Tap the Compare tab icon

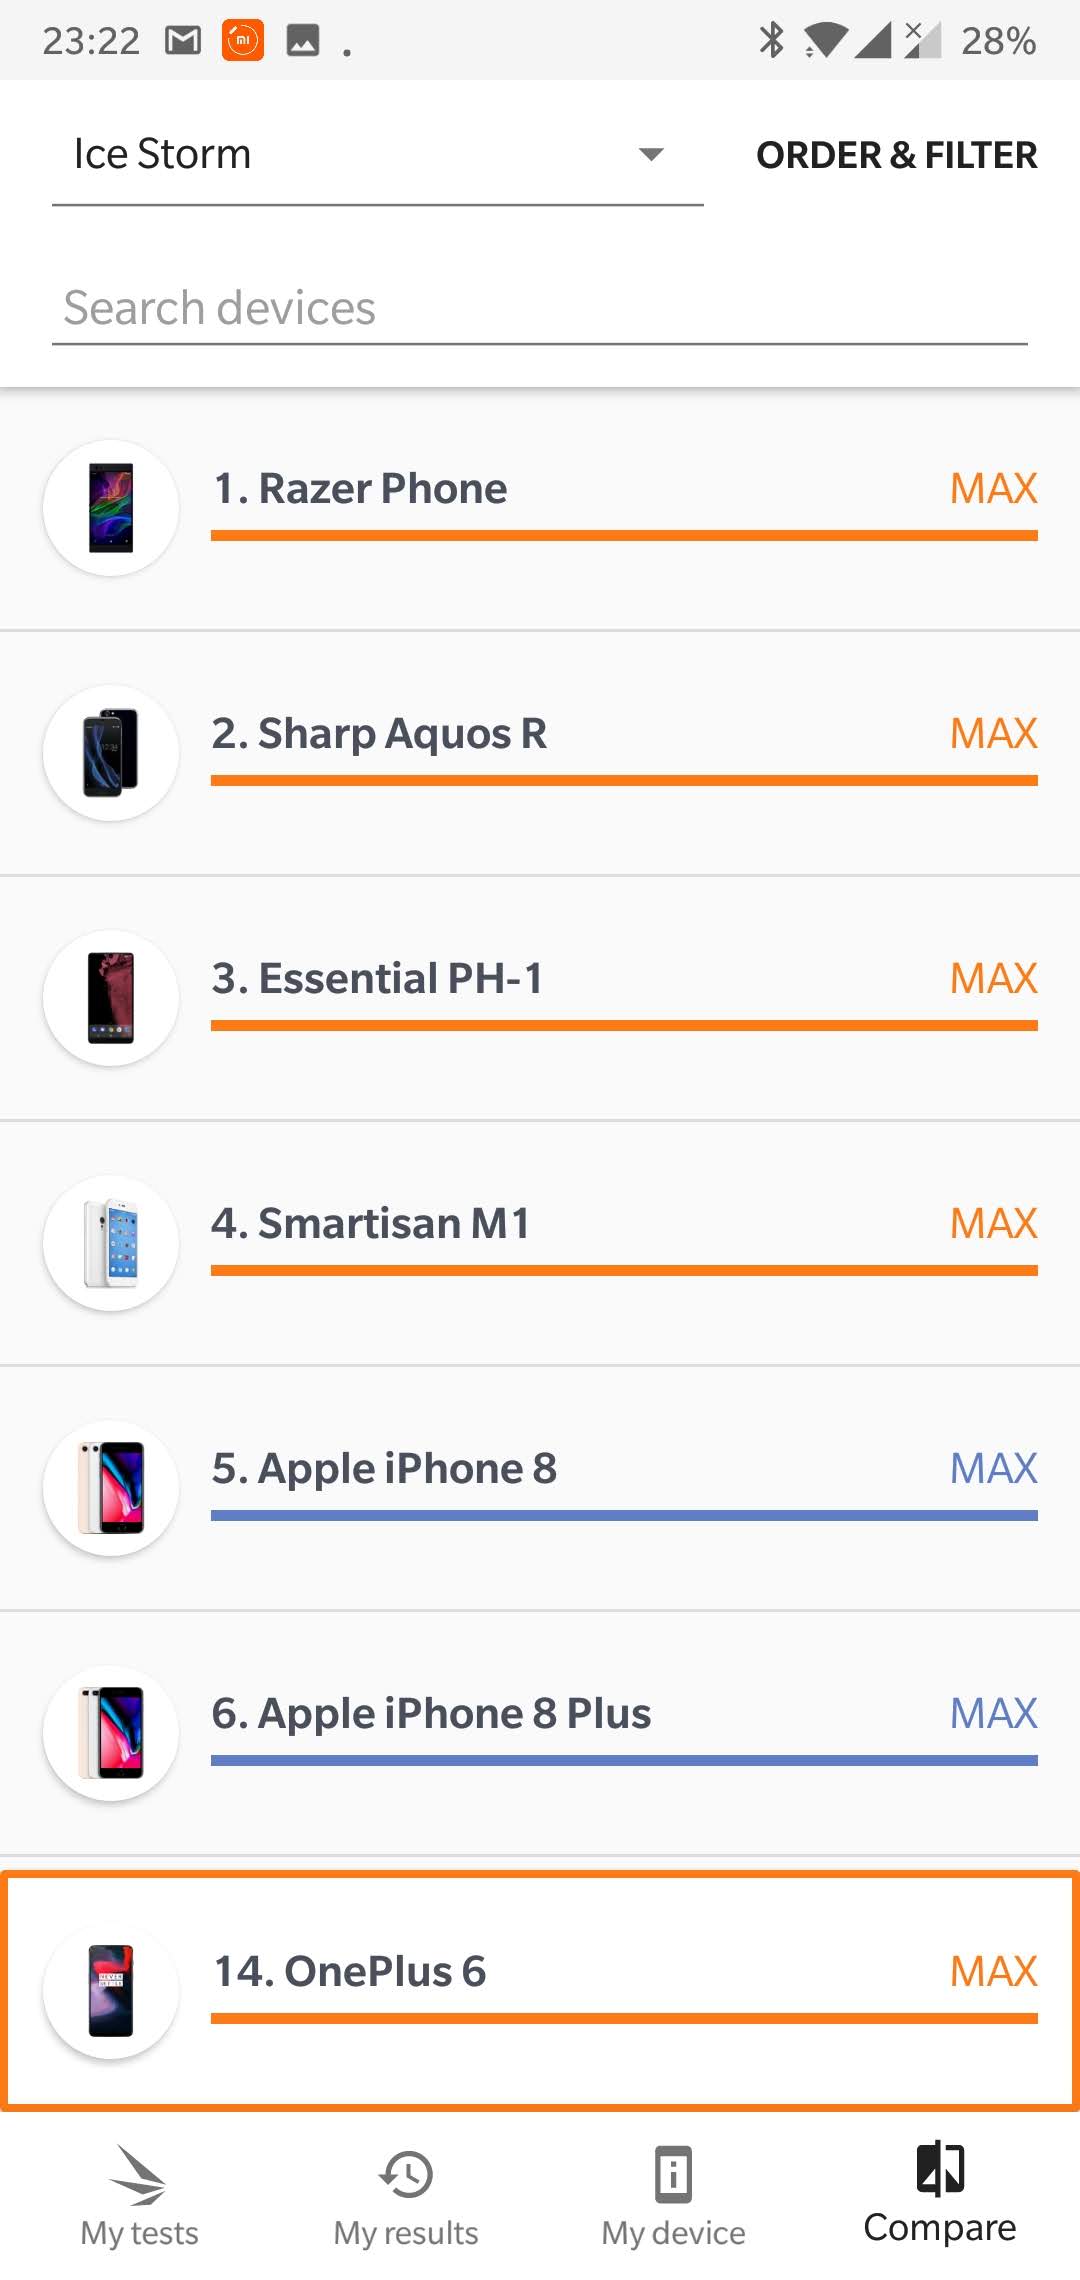click(x=940, y=2170)
